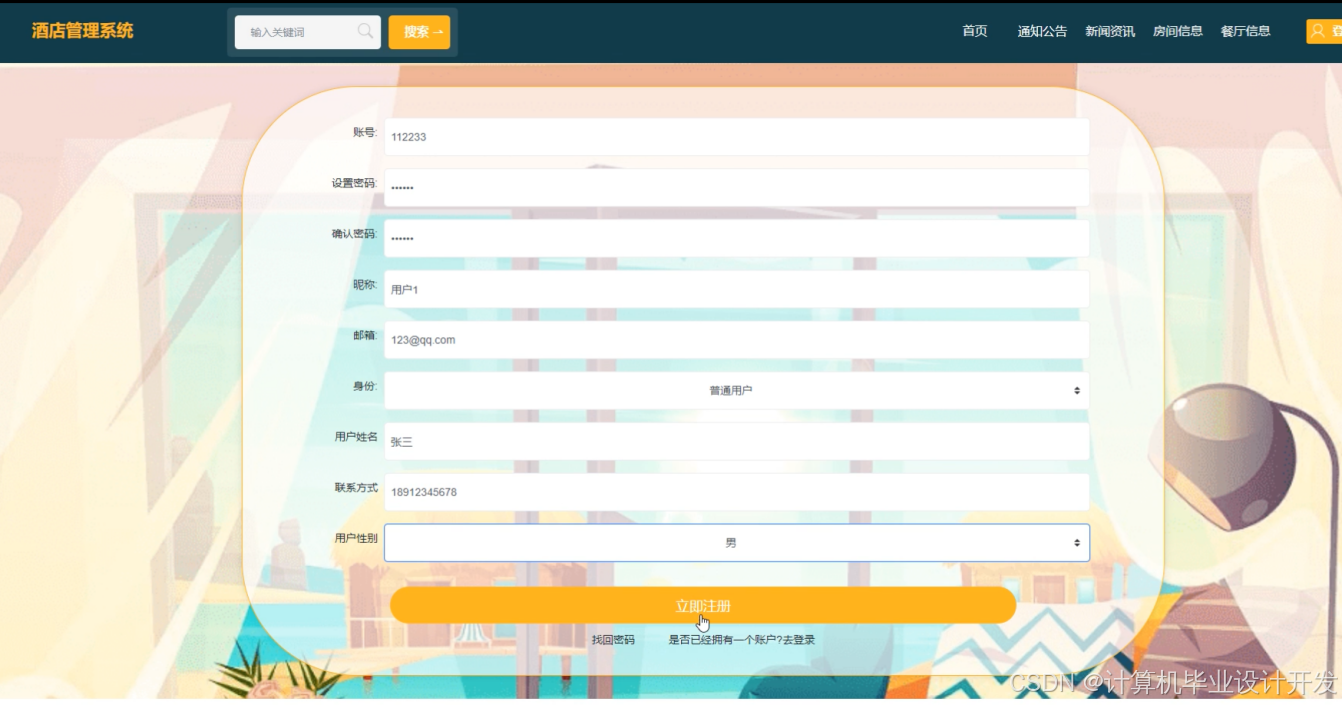
Task: Select the 邮箱 input containing 123@qq.com
Action: tap(737, 340)
